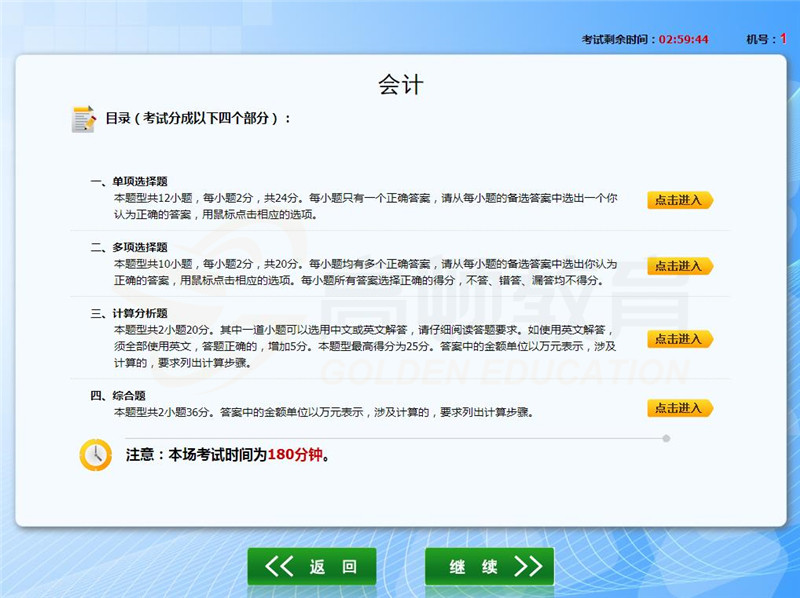Click the 会计 exam title

coord(400,85)
